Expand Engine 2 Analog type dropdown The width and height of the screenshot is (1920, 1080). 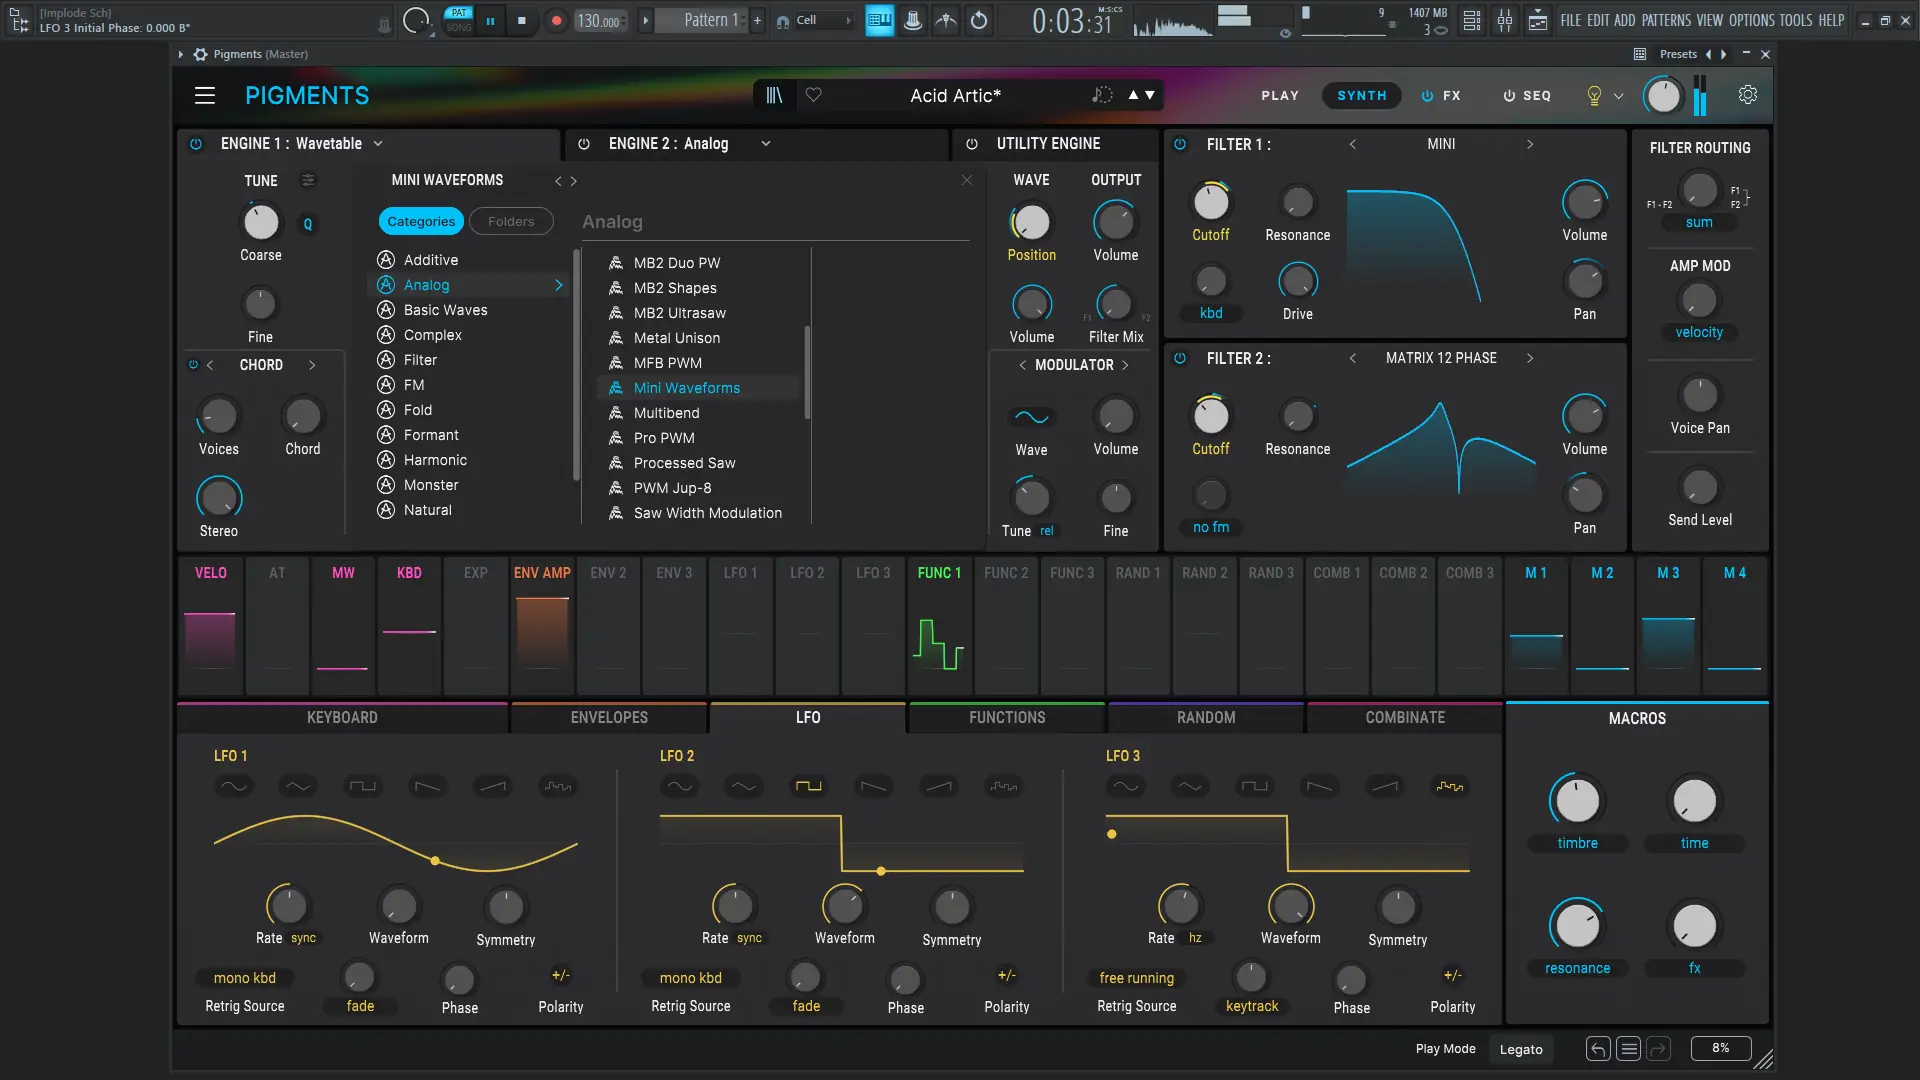(x=766, y=144)
